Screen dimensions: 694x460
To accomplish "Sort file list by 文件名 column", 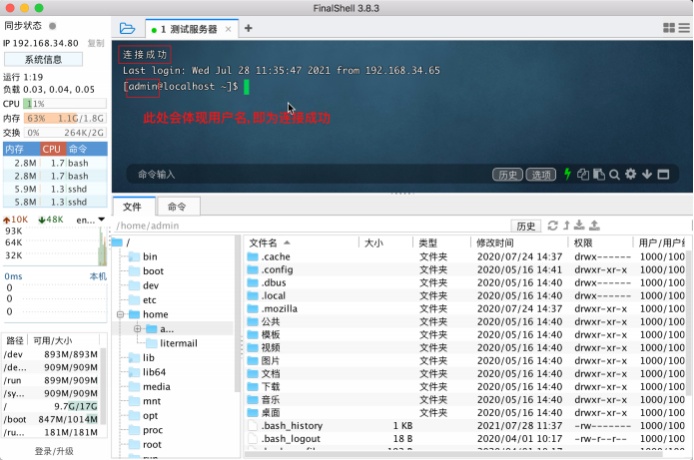I will [x=301, y=243].
